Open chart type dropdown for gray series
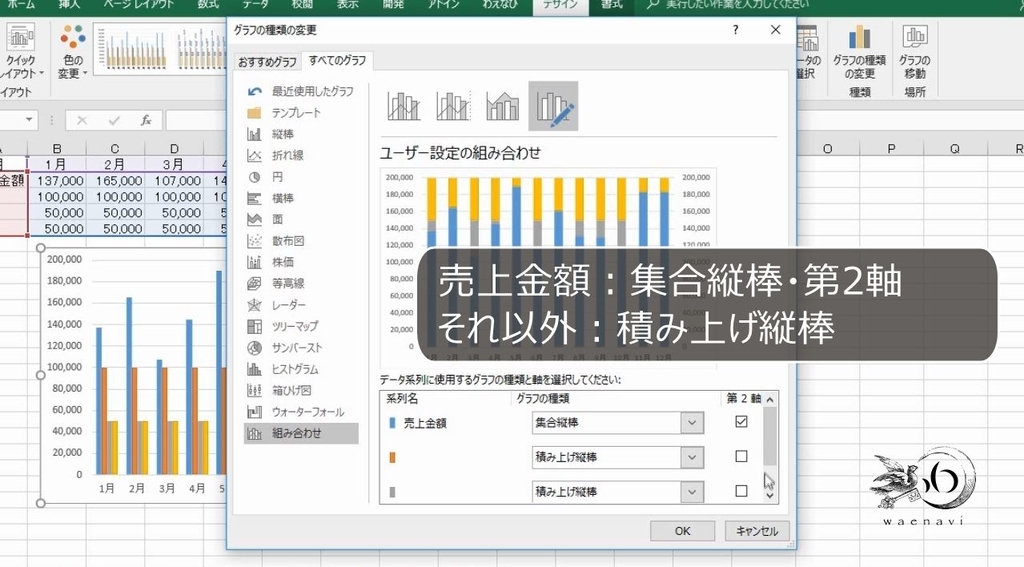 point(692,491)
